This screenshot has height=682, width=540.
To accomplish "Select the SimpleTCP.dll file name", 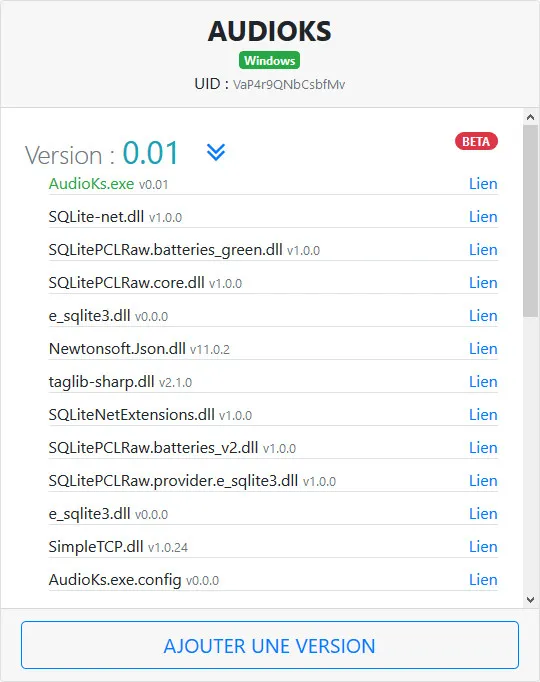I will (x=96, y=547).
